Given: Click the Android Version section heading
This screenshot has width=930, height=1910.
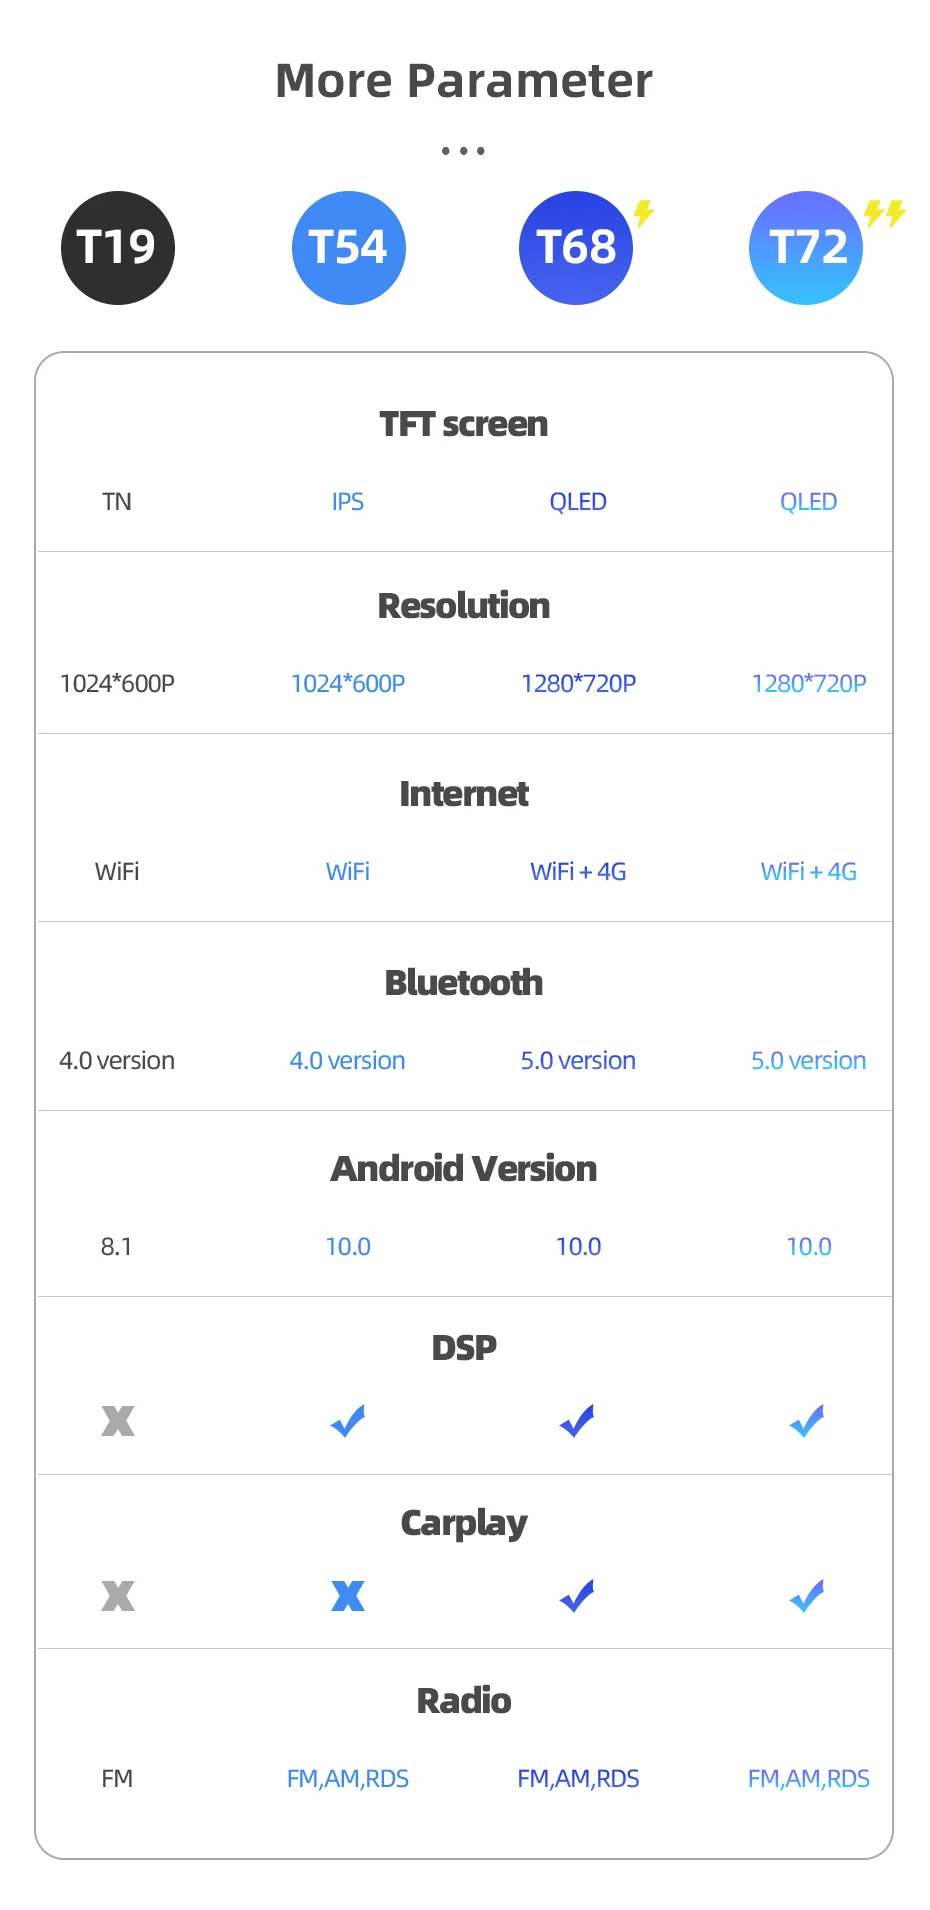Looking at the screenshot, I should [464, 1169].
